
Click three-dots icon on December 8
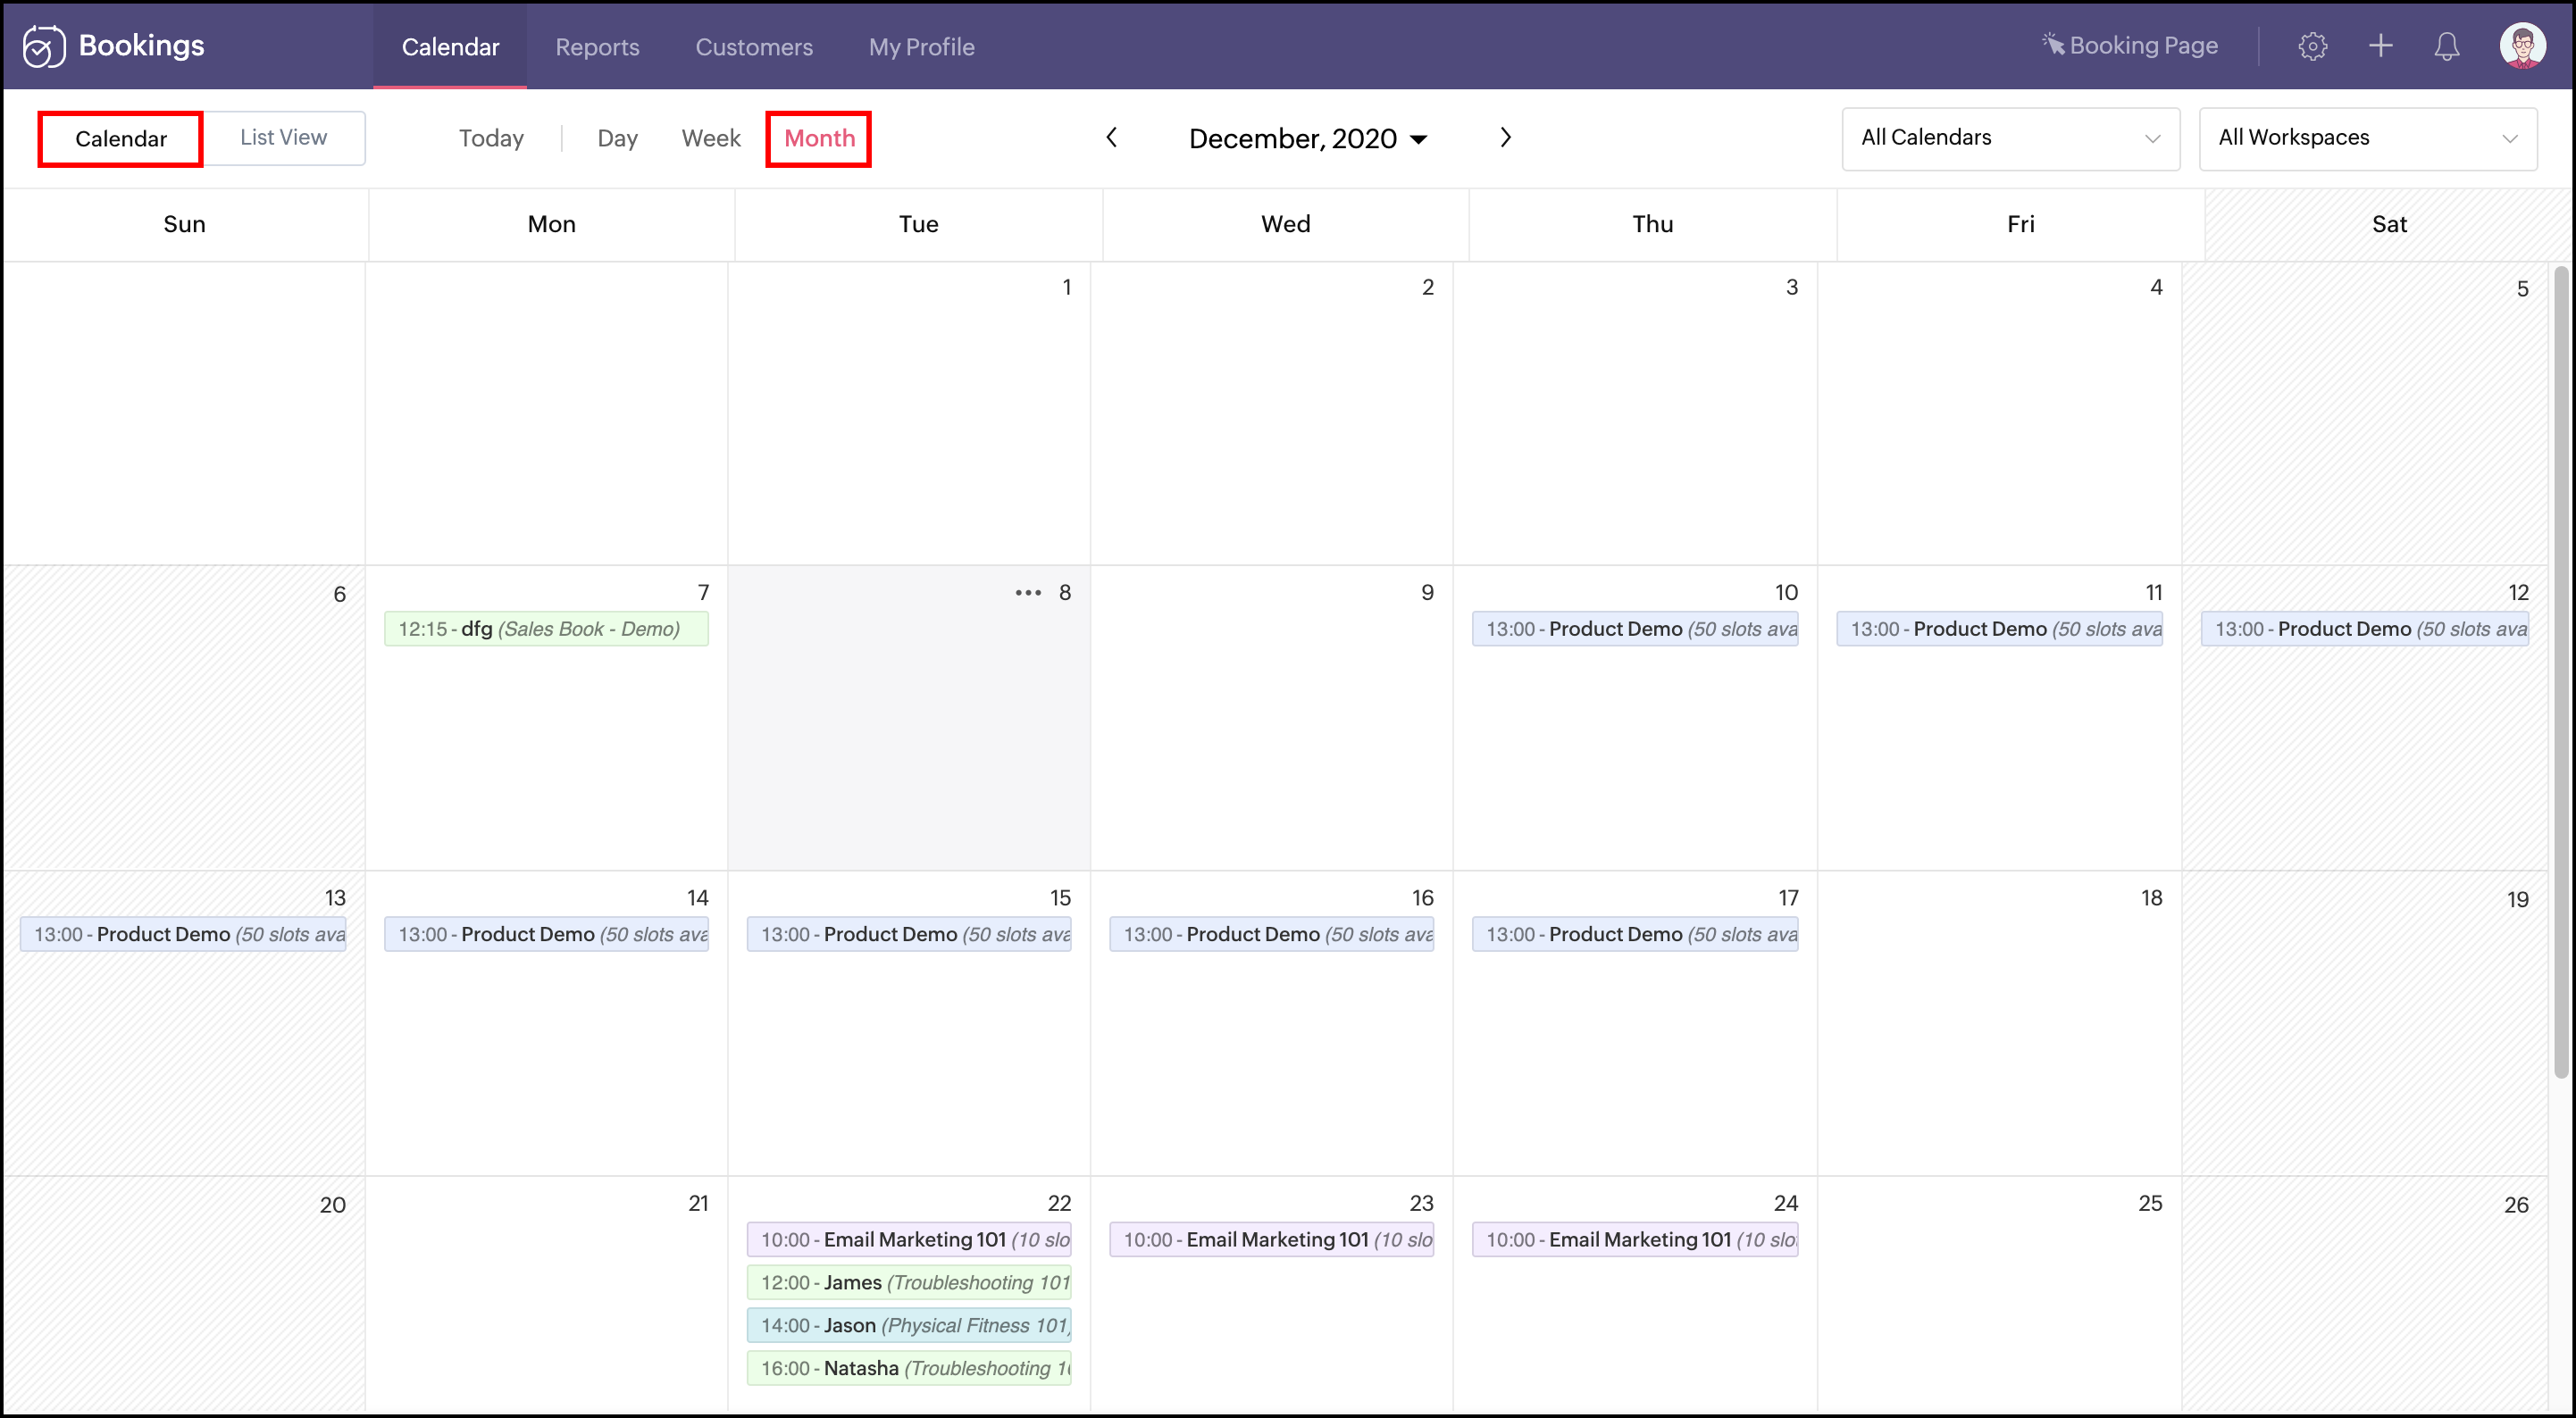[1027, 593]
